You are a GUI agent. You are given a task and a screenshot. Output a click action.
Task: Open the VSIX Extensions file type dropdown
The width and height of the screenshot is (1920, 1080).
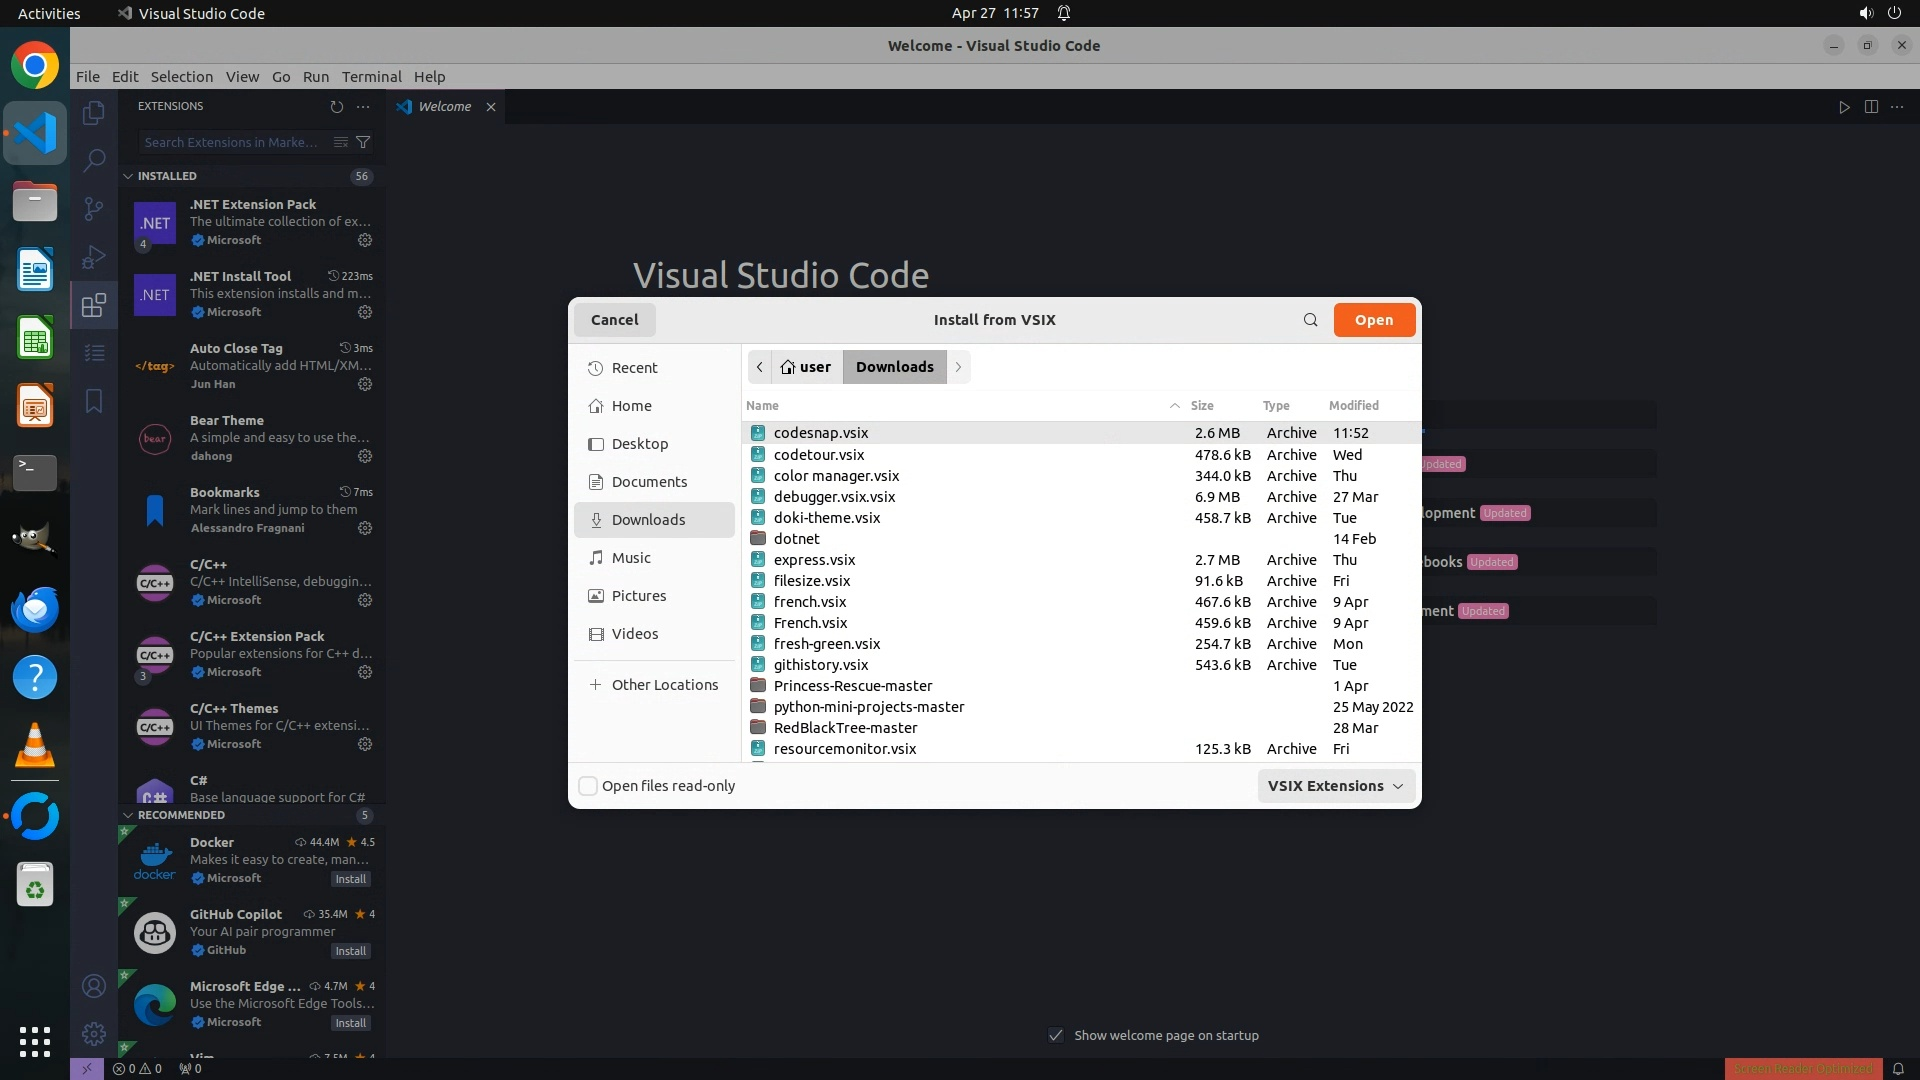coord(1335,786)
